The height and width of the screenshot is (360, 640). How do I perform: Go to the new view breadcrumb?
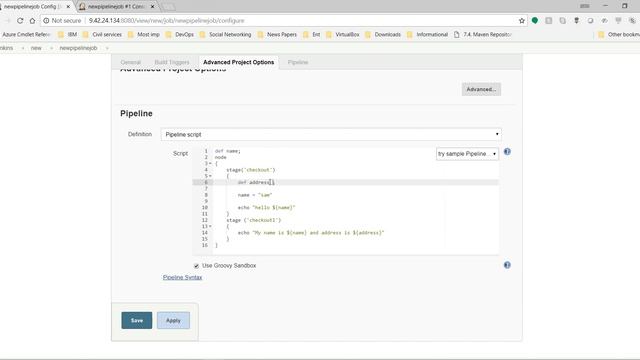point(36,48)
